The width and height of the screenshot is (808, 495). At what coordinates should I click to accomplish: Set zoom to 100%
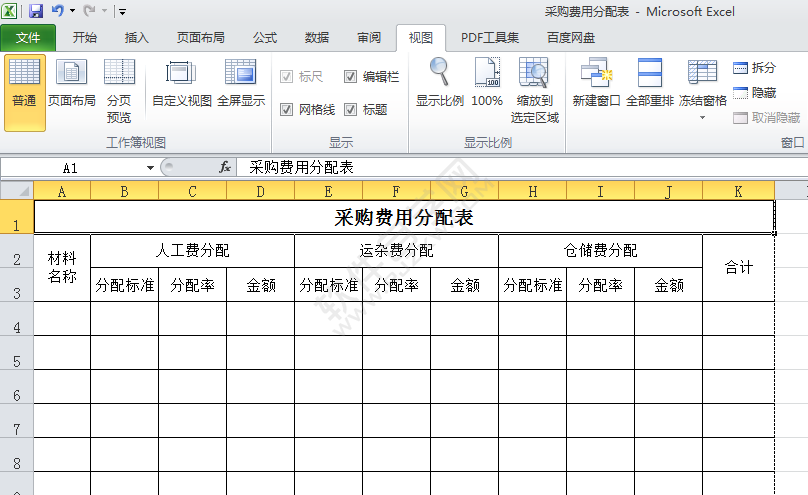tap(487, 84)
